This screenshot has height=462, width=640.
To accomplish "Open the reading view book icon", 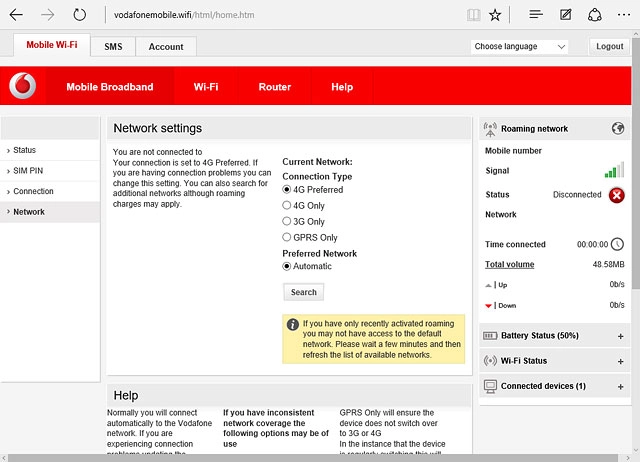I will (473, 16).
